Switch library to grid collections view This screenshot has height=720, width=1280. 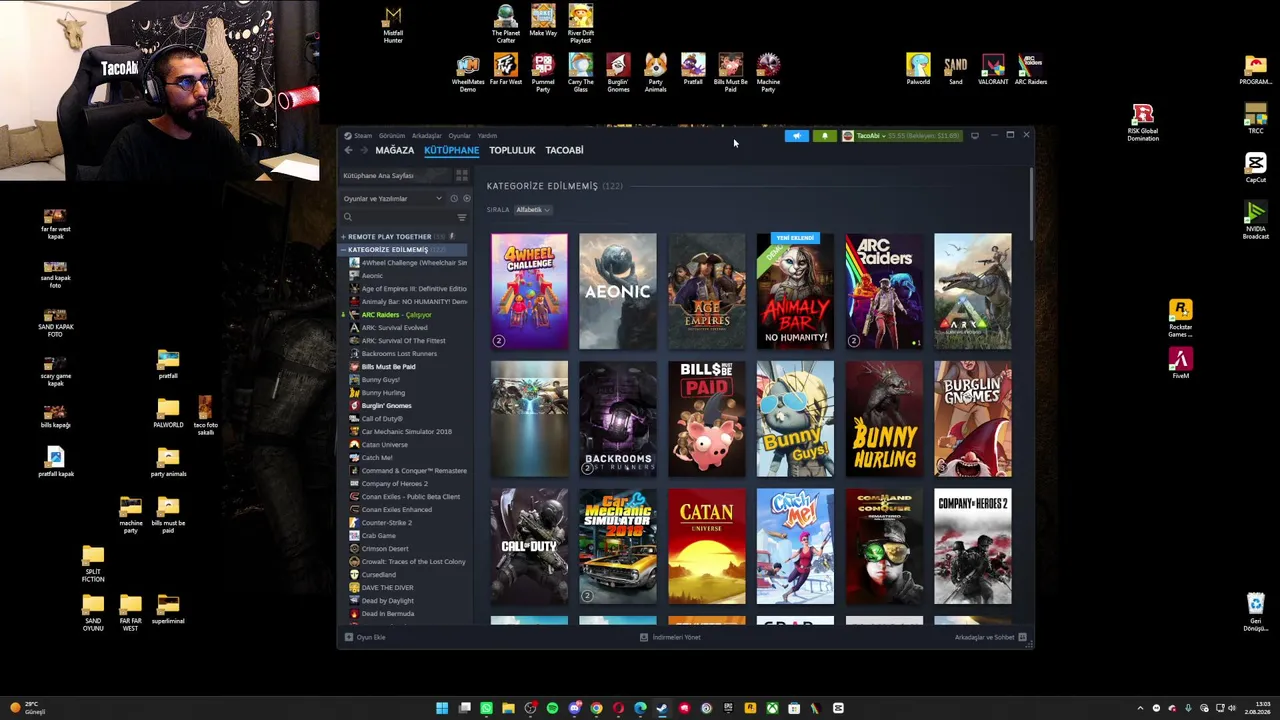tap(462, 176)
